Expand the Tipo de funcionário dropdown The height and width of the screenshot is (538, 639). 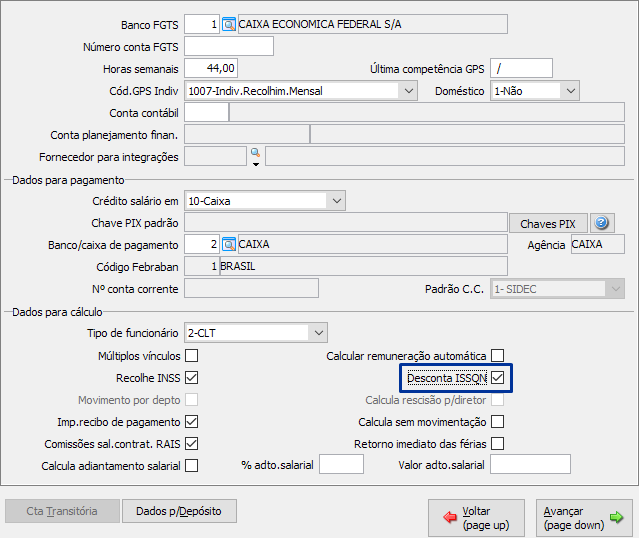tap(318, 332)
